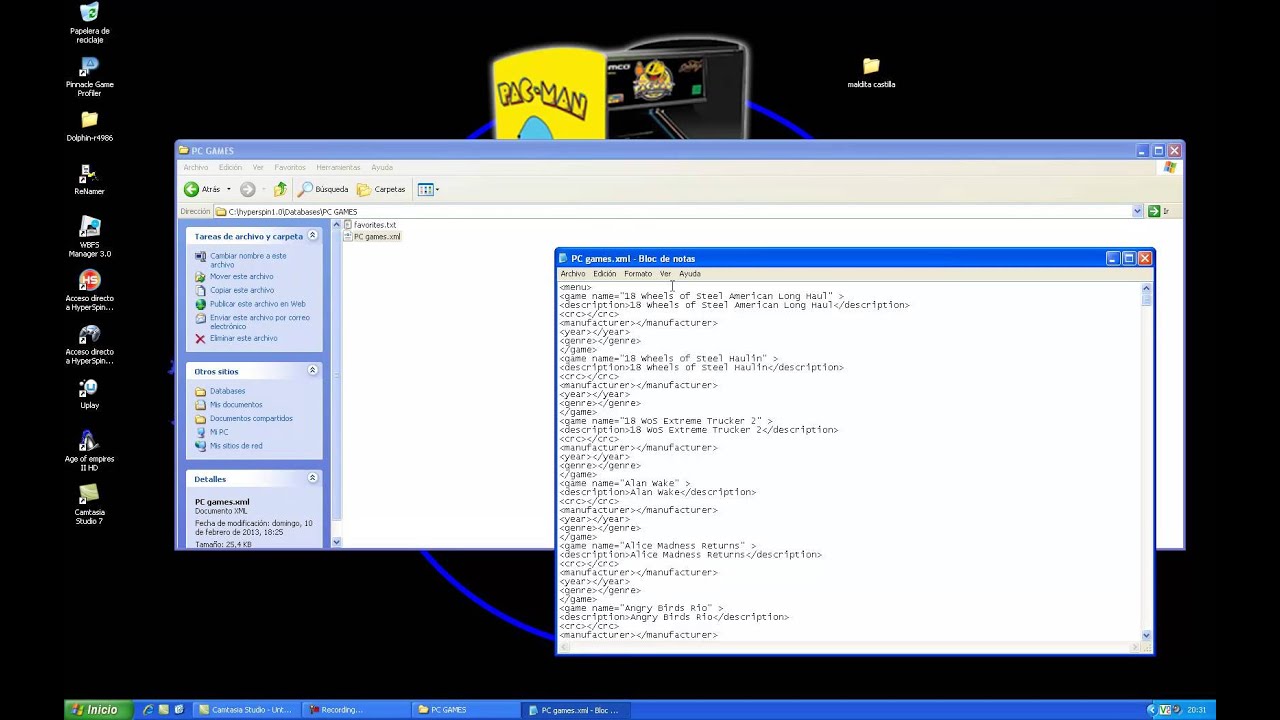
Task: Click Cambiar nombre a este archivo
Action: (247, 260)
